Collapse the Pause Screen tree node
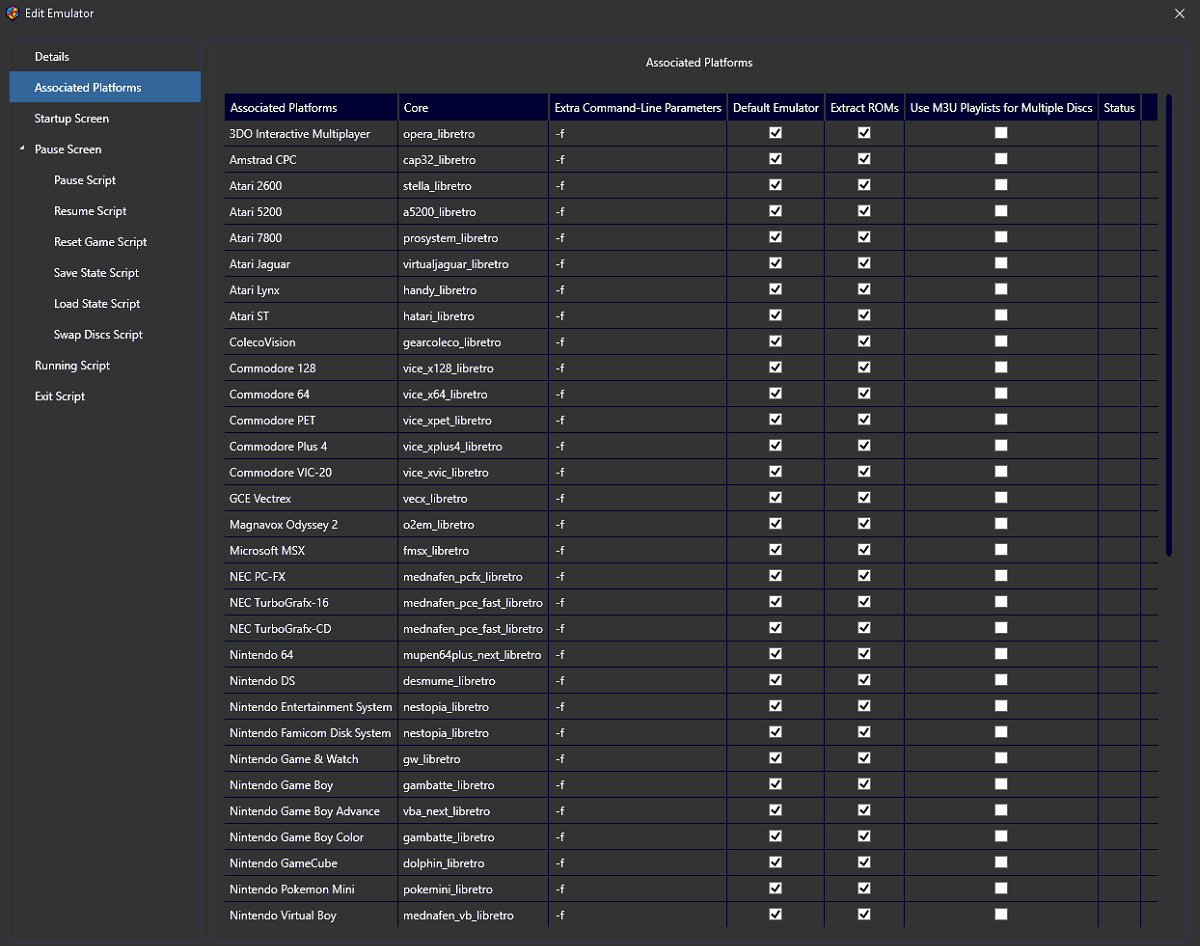 pyautogui.click(x=22, y=149)
